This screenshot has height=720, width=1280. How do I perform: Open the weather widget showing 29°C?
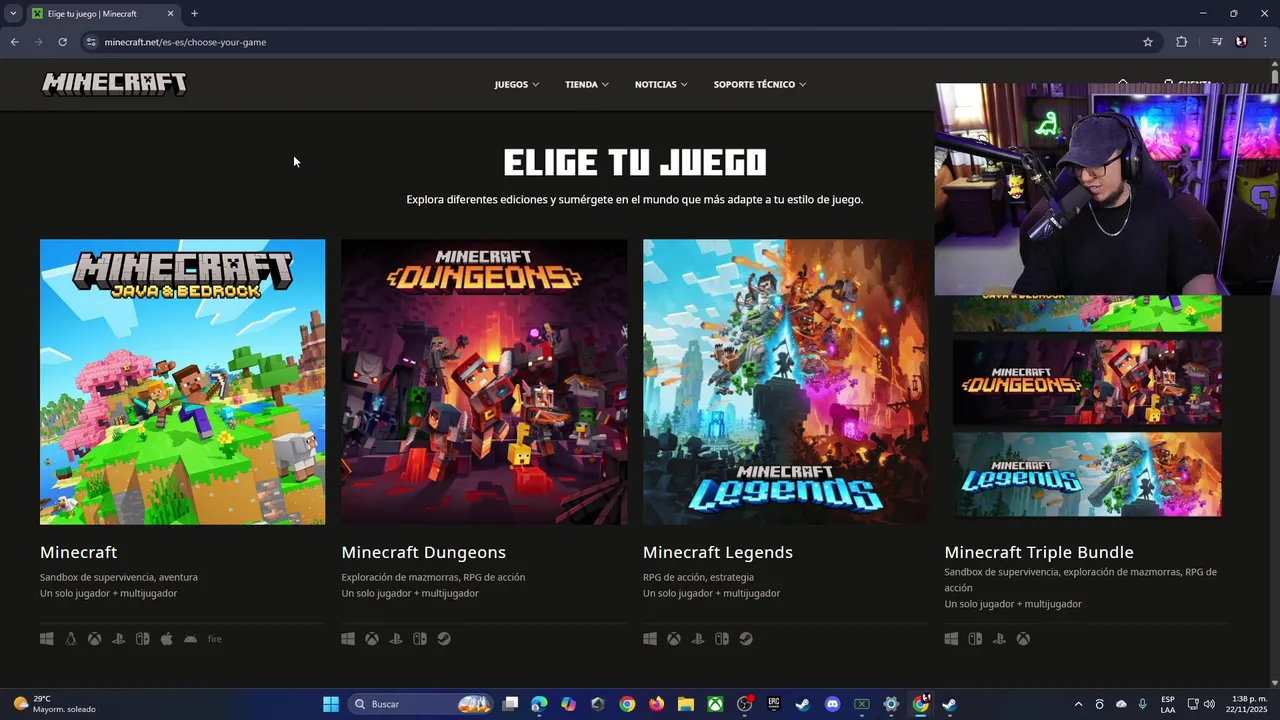pyautogui.click(x=55, y=704)
